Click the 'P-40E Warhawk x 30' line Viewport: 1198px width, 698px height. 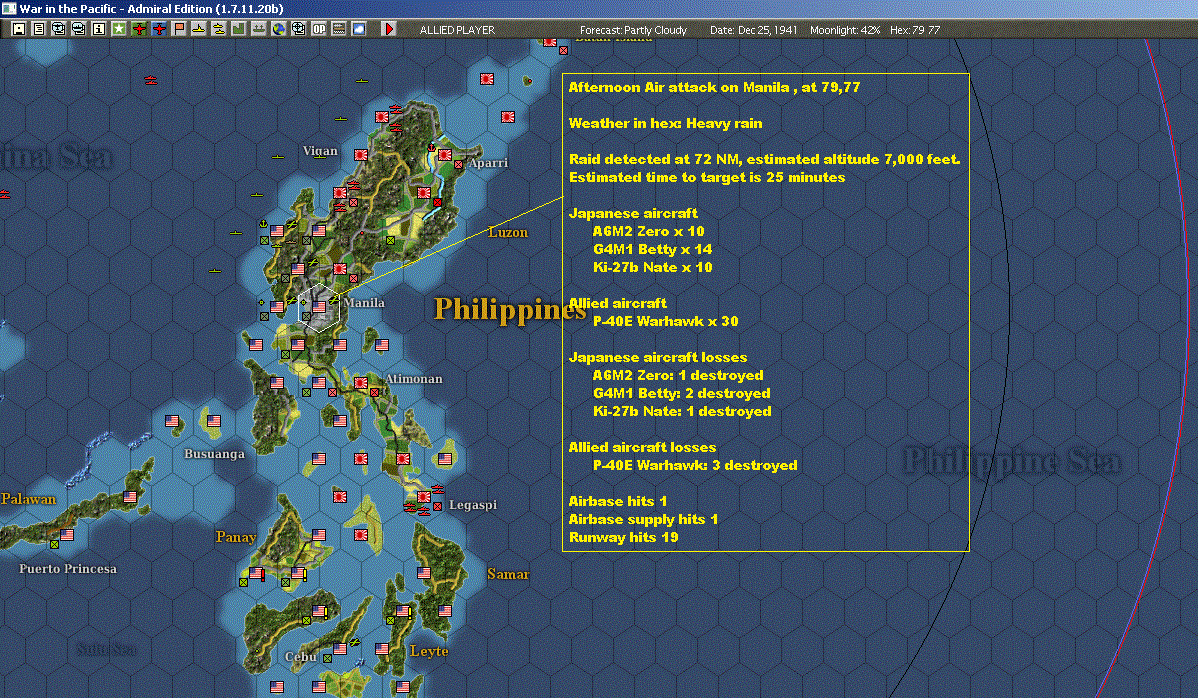coord(665,321)
